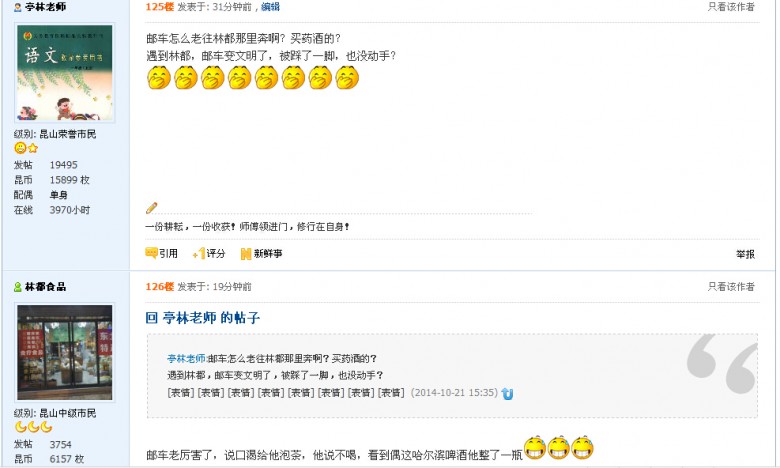This screenshot has width=780, height=468.
Task: Click the first covering-mouth emoji in post 125
Action: tap(159, 78)
